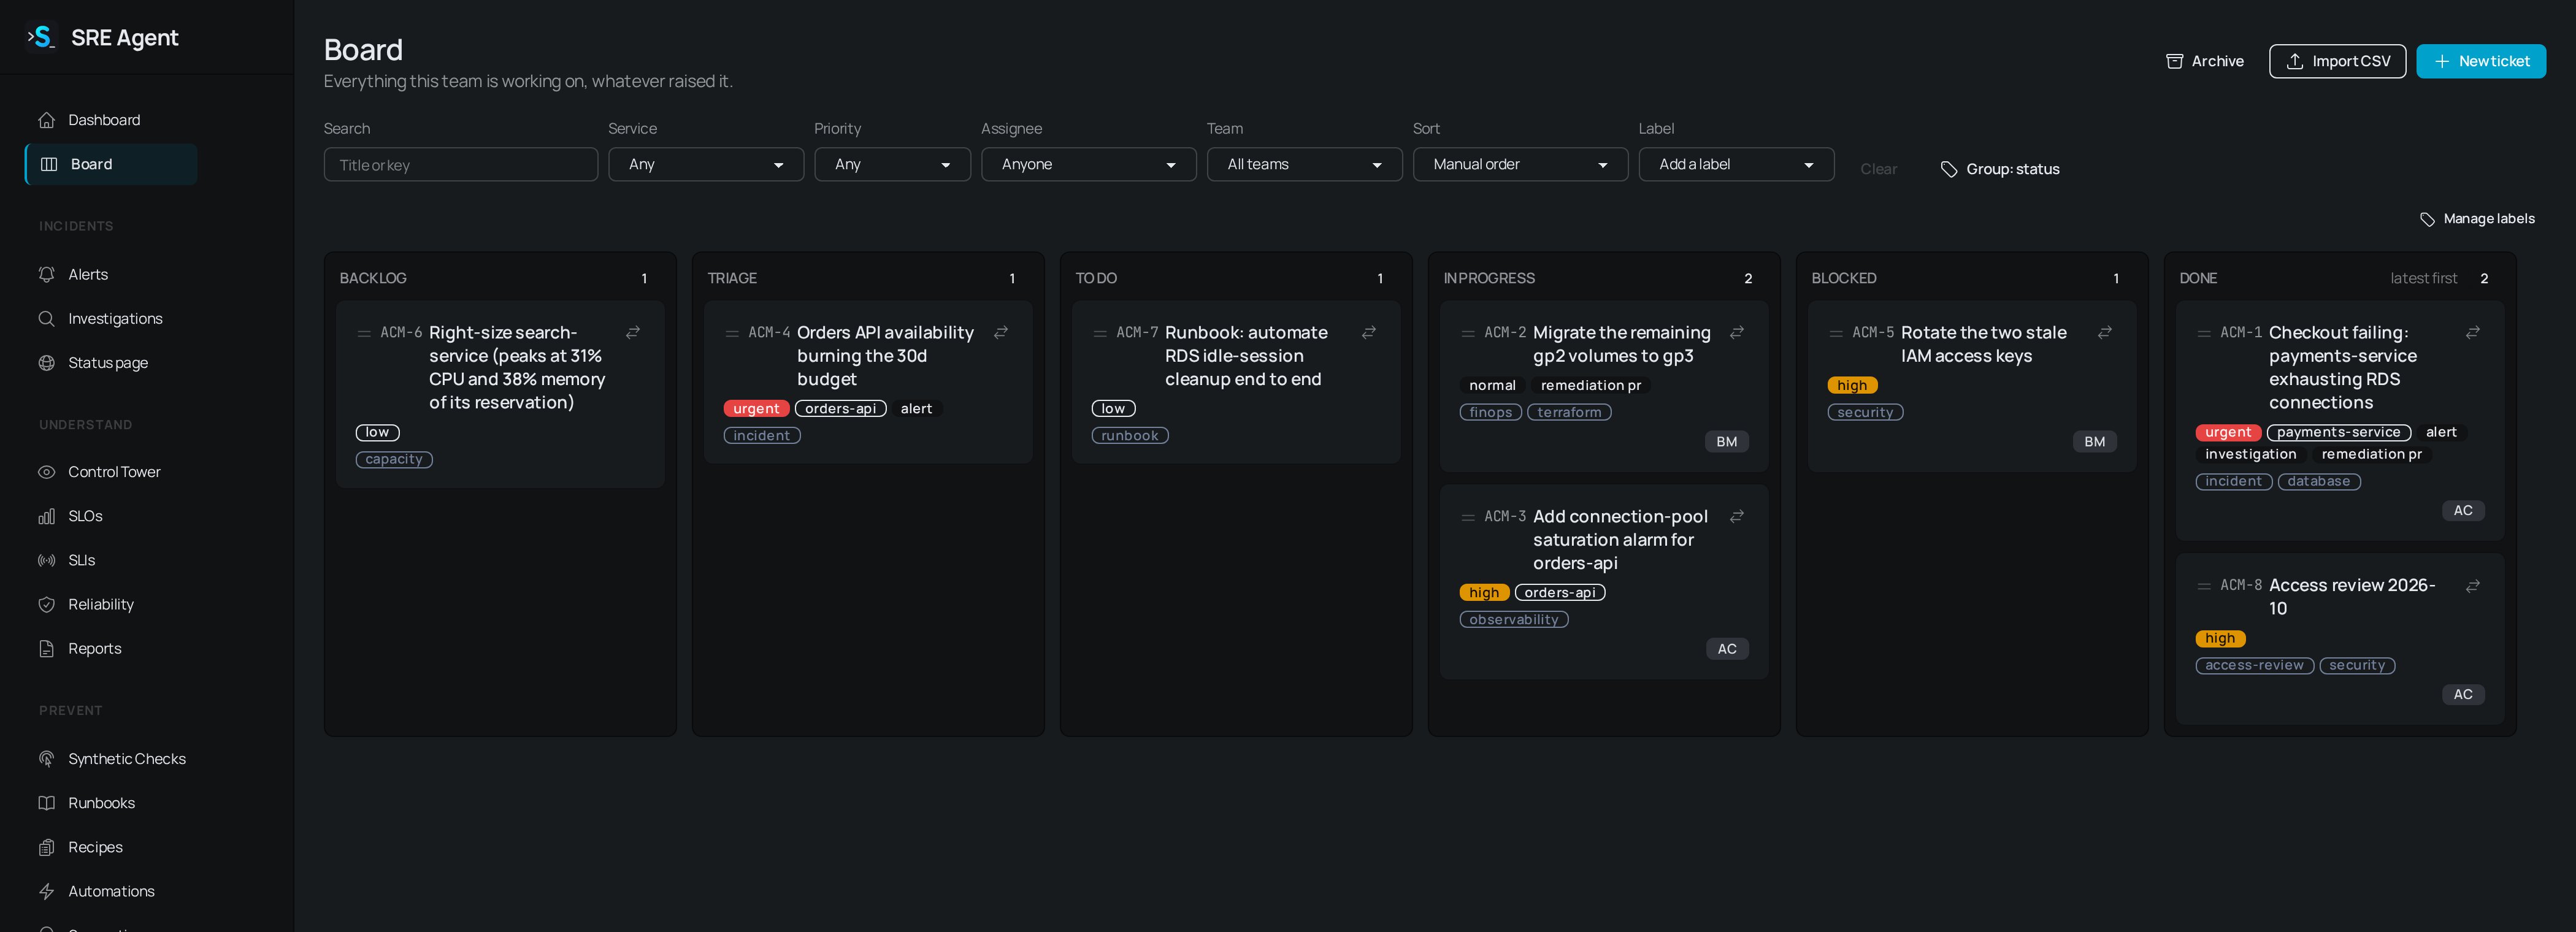Click the urgent priority tag on ACM-4
Viewport: 2576px width, 932px height.
pyautogui.click(x=756, y=408)
